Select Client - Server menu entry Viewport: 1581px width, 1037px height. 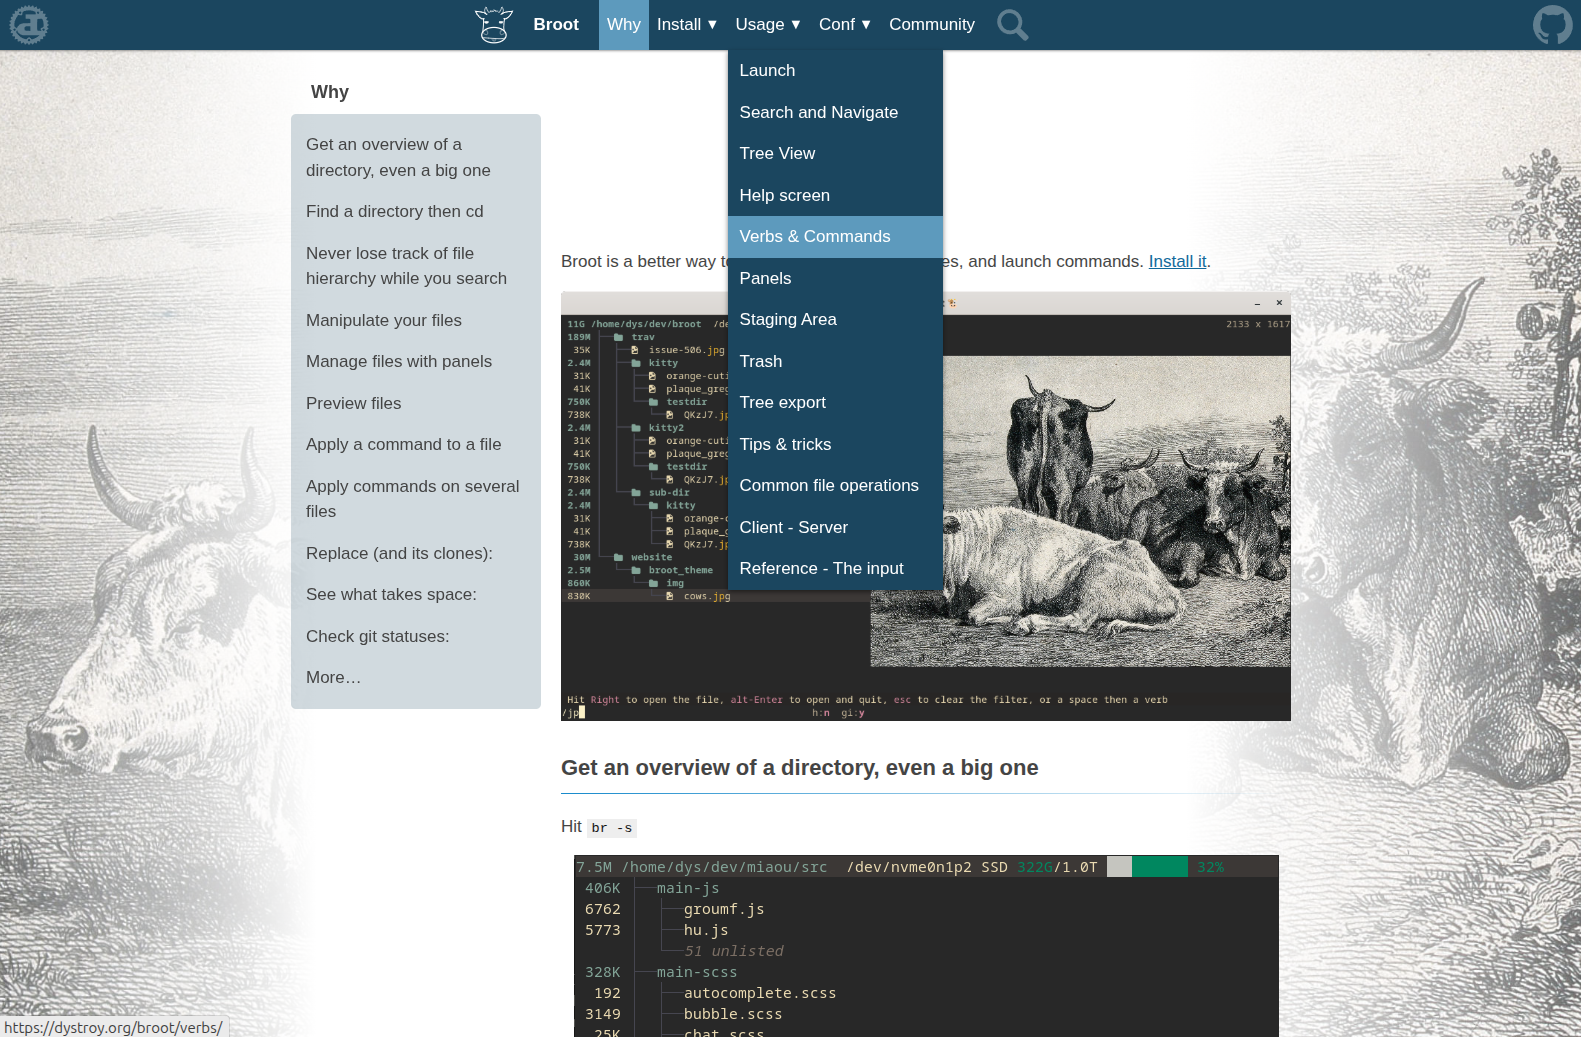point(835,528)
